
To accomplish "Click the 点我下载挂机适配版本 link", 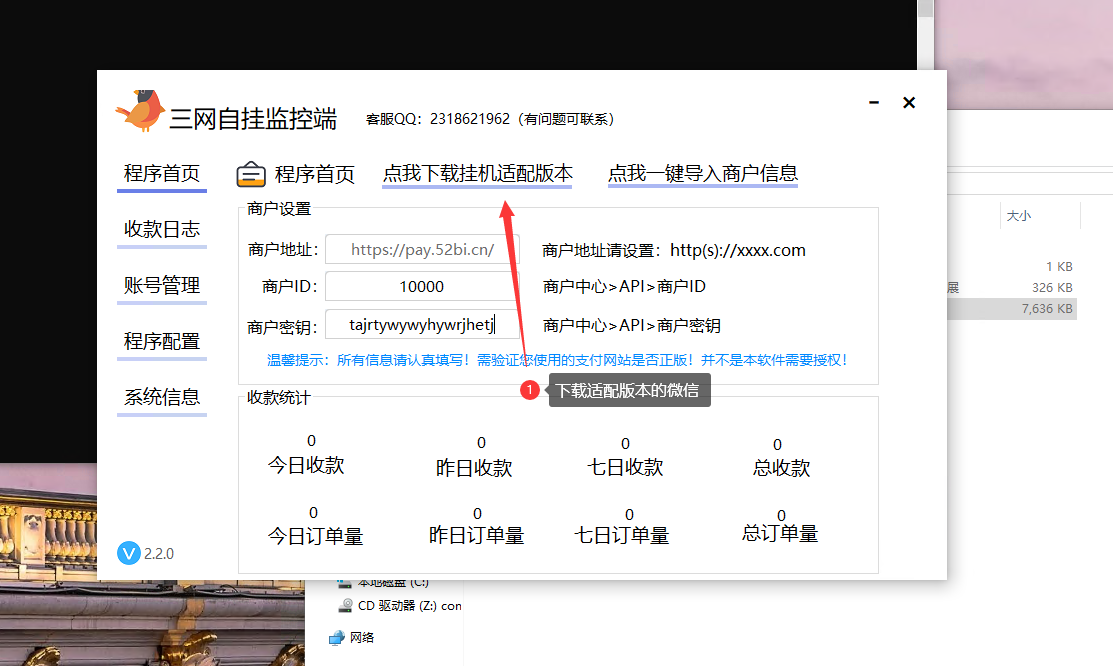I will click(477, 171).
